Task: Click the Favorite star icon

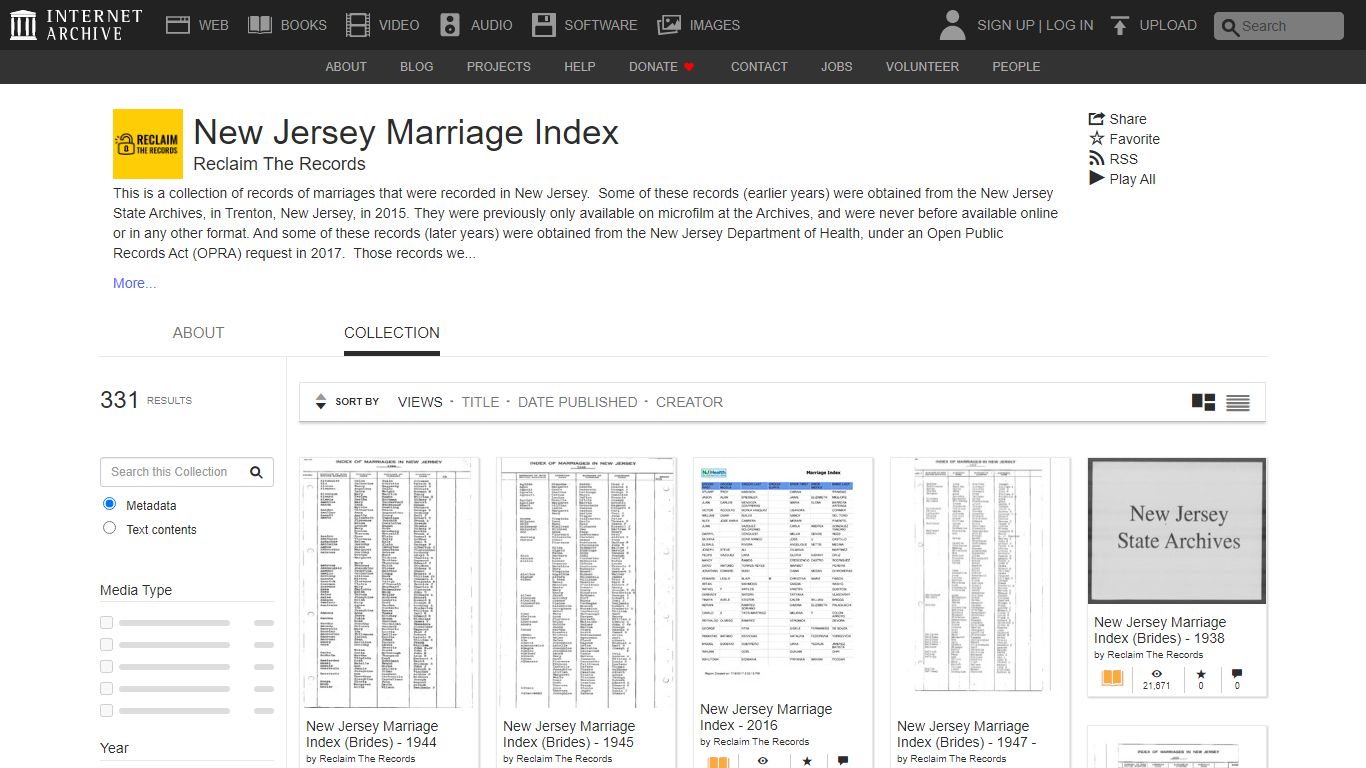Action: pos(1097,139)
